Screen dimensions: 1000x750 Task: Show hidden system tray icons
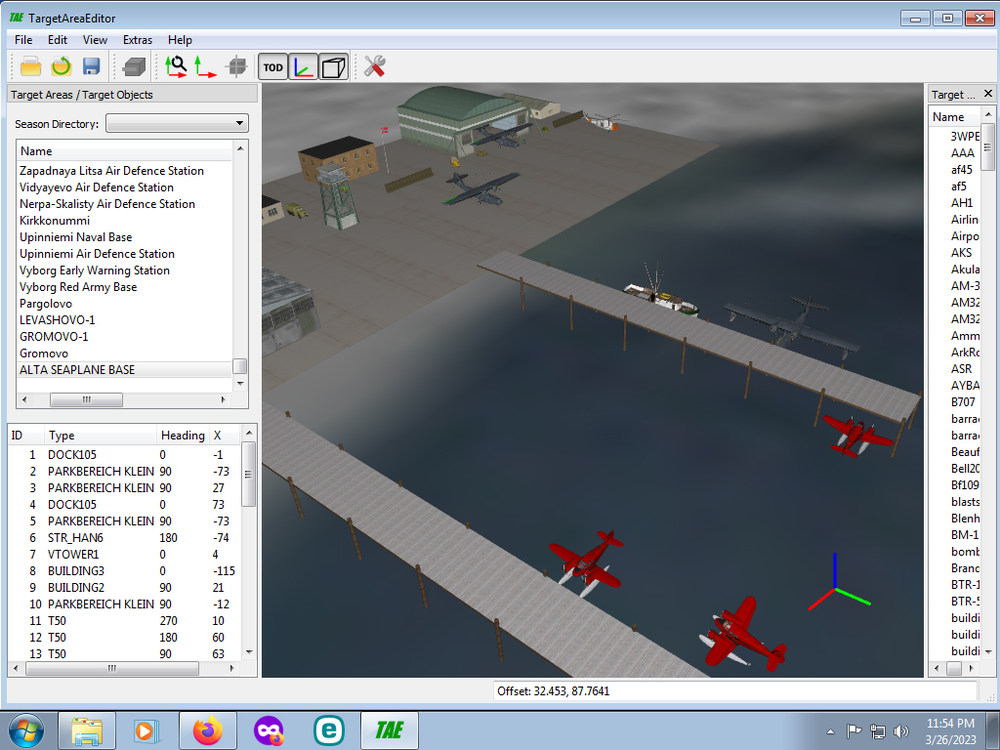[x=830, y=732]
